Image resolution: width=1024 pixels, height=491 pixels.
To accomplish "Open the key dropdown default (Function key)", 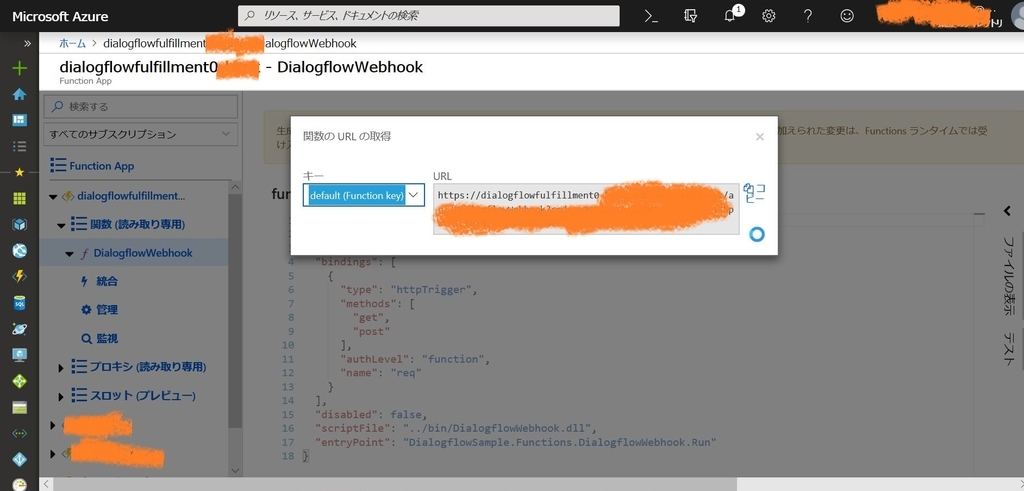I will point(364,195).
